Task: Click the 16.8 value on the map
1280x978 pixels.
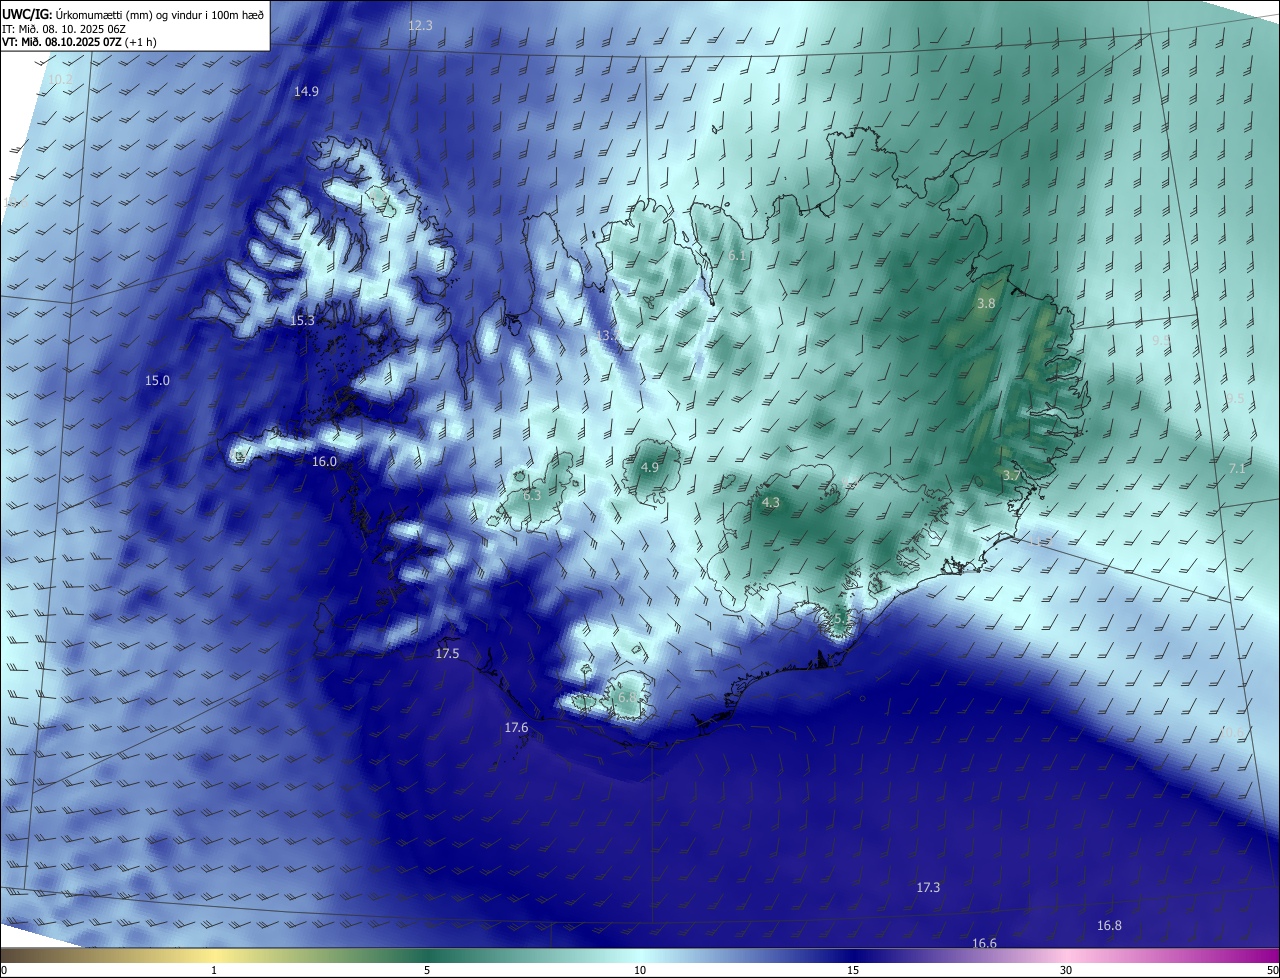Action: pyautogui.click(x=1109, y=926)
